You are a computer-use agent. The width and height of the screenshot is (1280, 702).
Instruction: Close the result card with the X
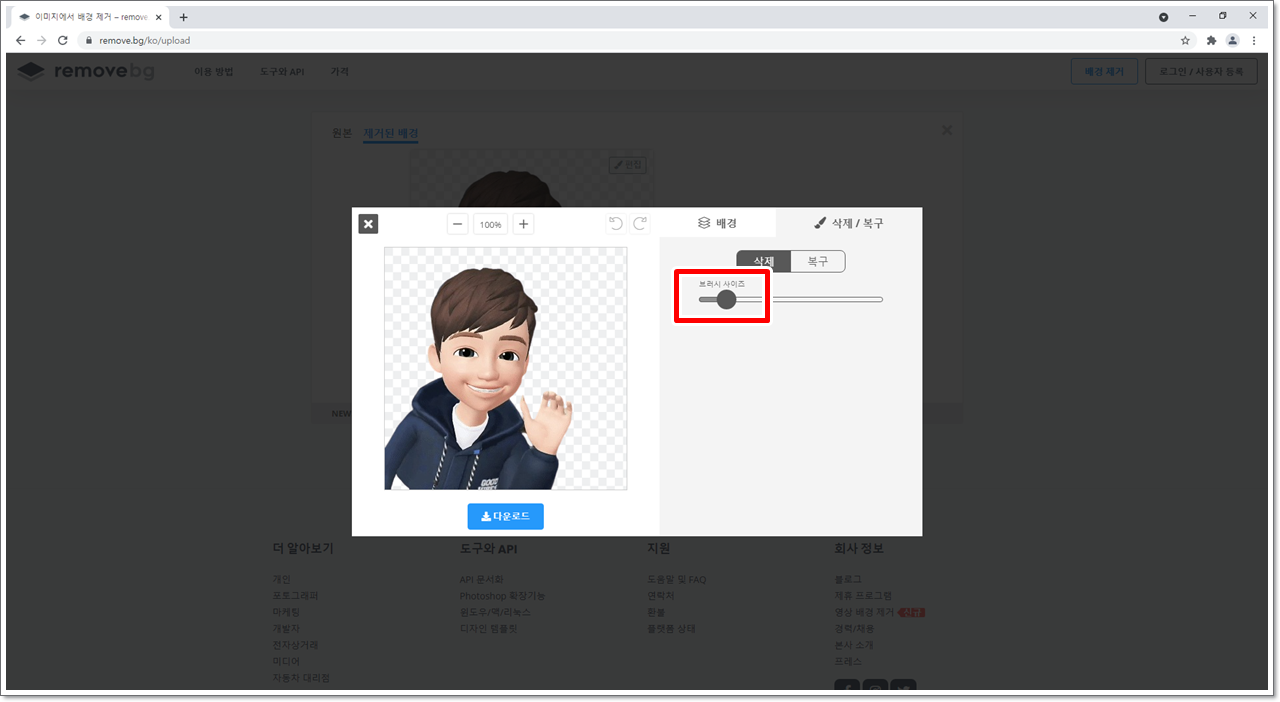point(947,130)
